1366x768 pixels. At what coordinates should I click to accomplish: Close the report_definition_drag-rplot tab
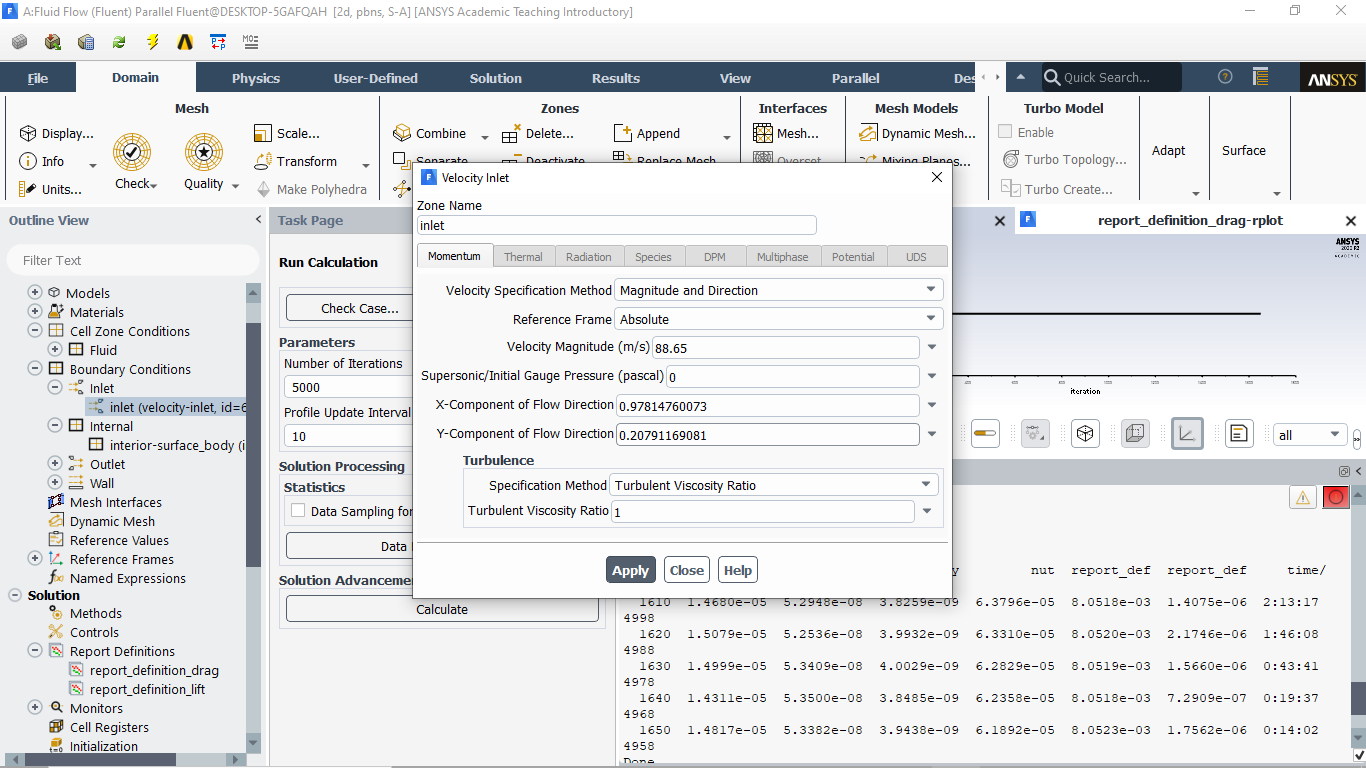click(1351, 221)
